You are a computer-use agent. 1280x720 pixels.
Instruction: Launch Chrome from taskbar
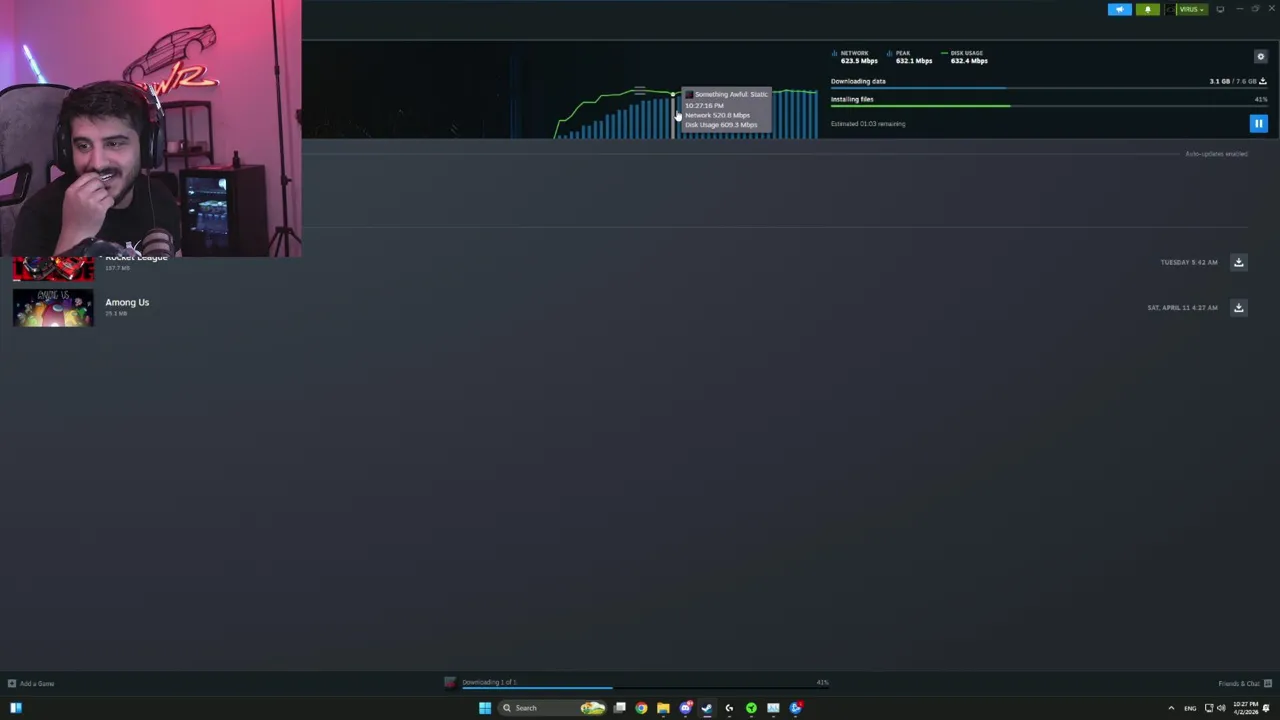point(641,708)
